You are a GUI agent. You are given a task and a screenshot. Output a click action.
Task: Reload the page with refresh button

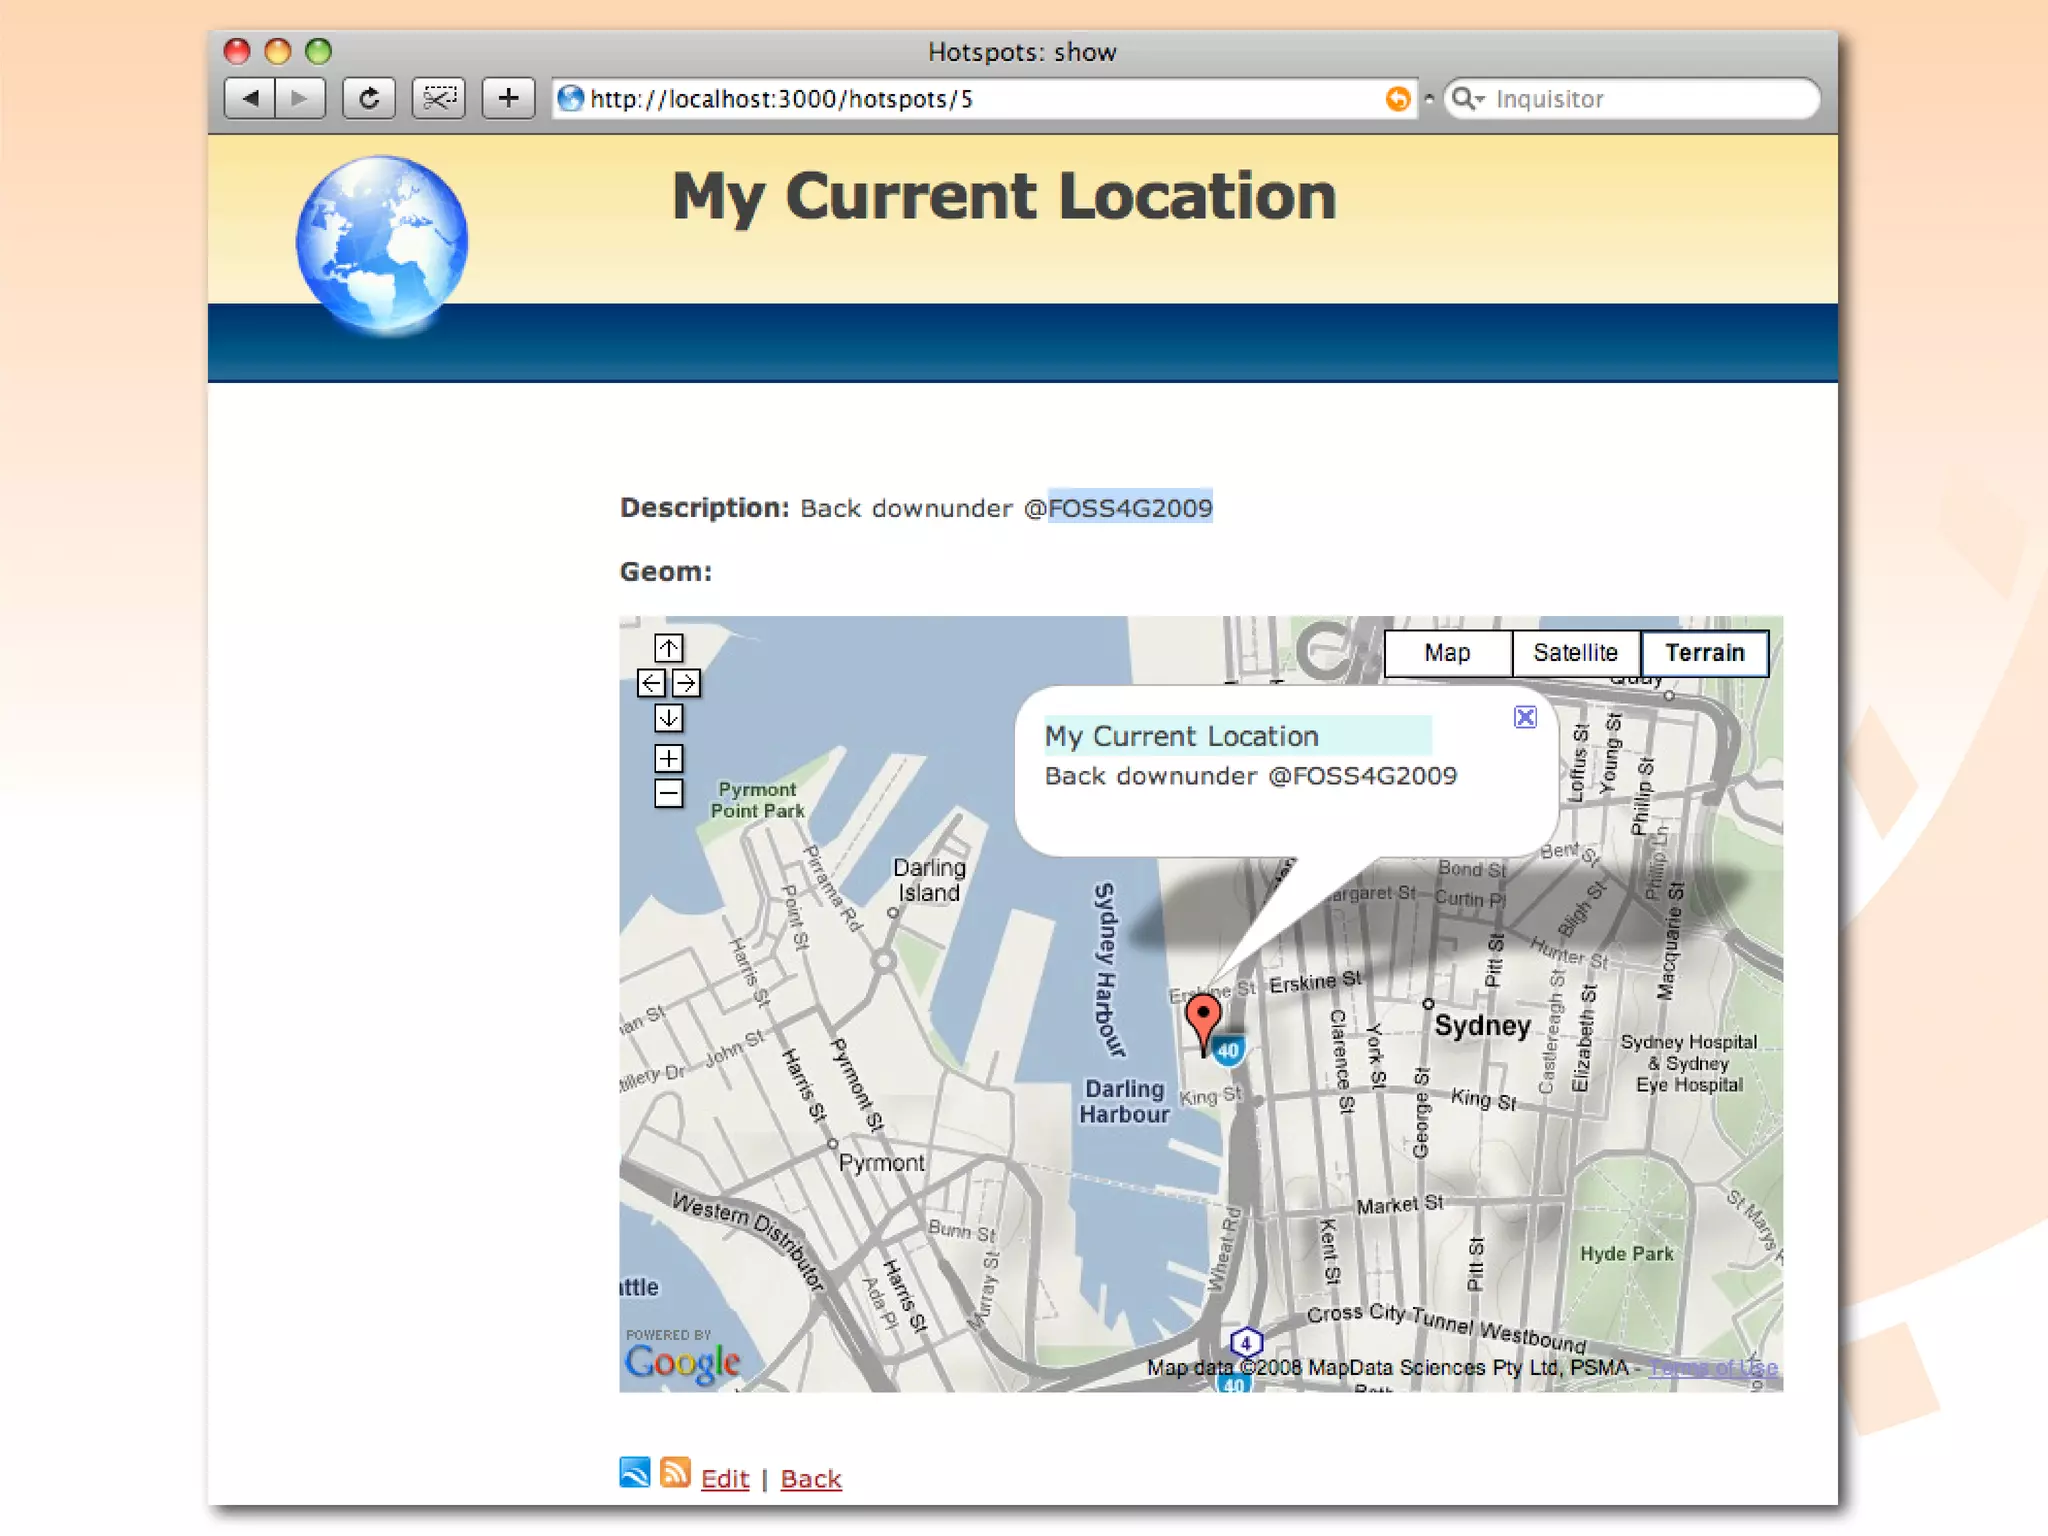tap(369, 98)
